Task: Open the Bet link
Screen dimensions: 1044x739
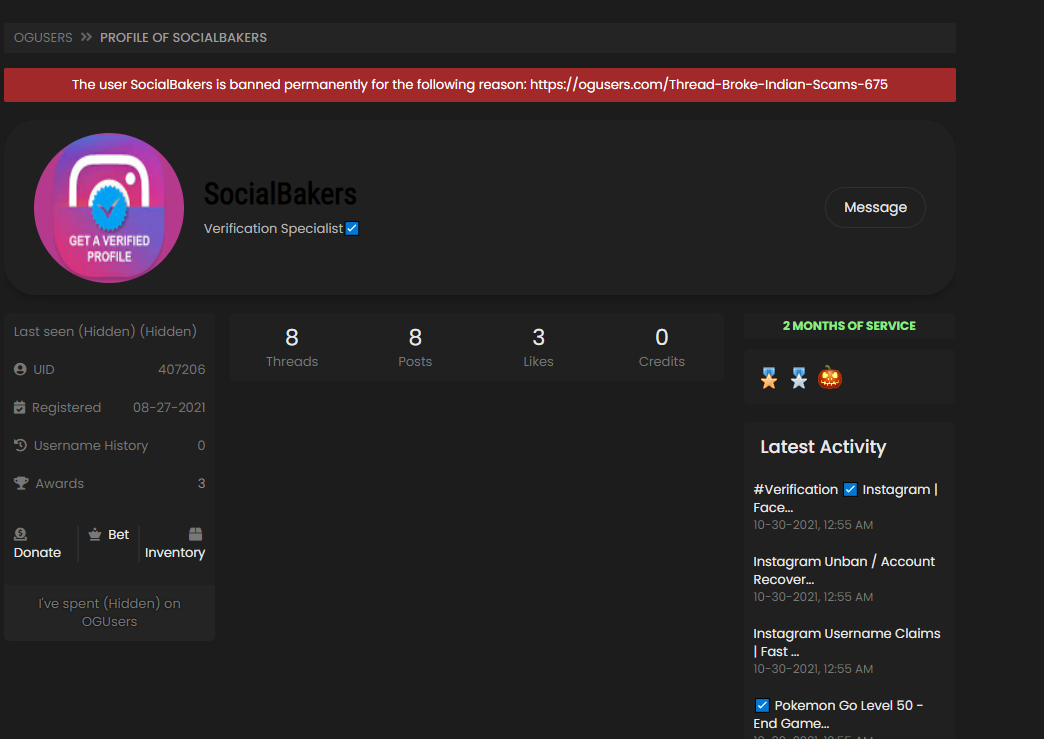Action: [119, 535]
